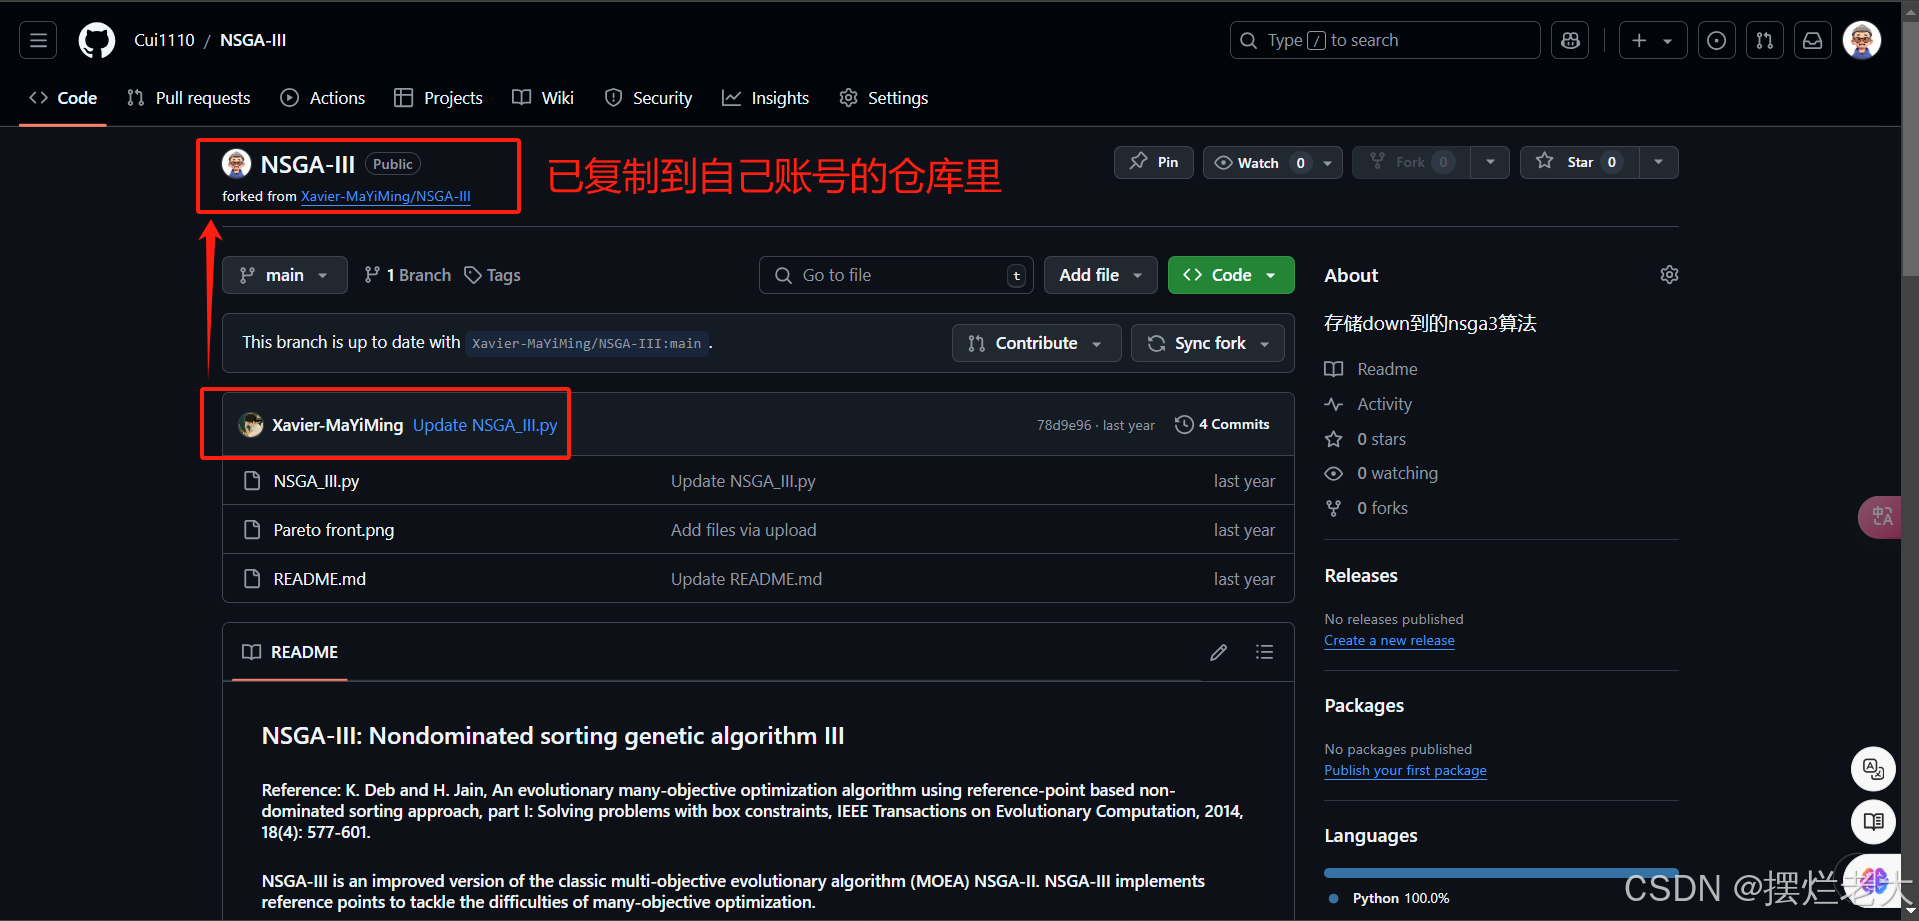Click the Pareto front.png file icon
The image size is (1919, 921).
252,530
